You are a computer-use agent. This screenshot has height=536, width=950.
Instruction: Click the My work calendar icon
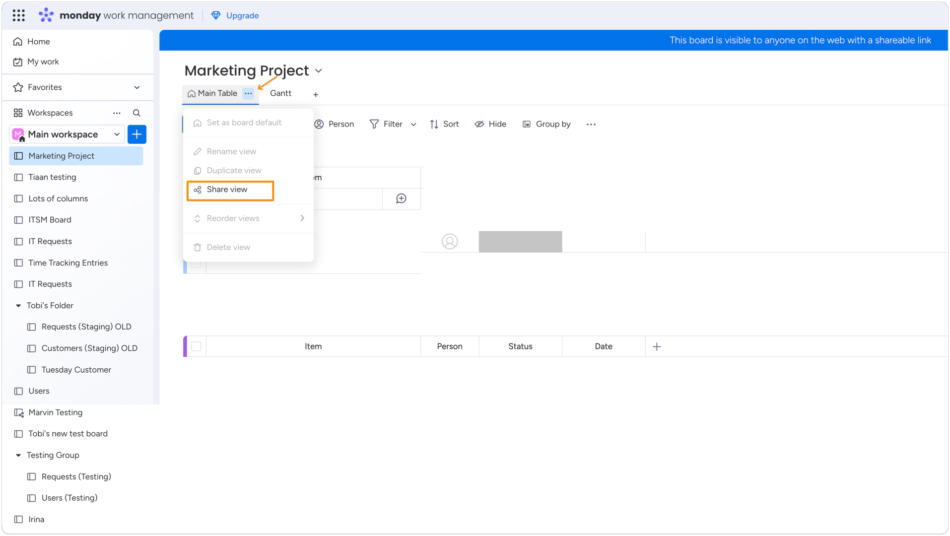18,62
